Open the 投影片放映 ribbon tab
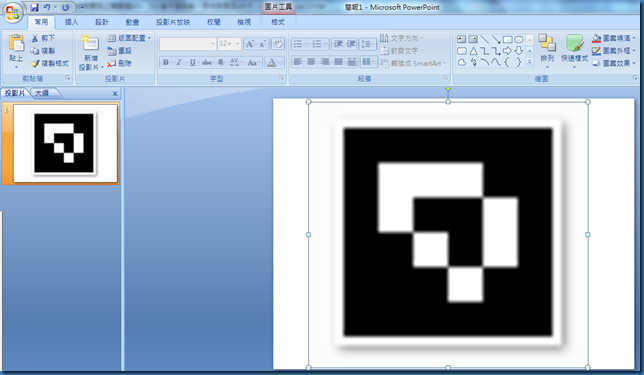644x375 pixels. coord(173,22)
